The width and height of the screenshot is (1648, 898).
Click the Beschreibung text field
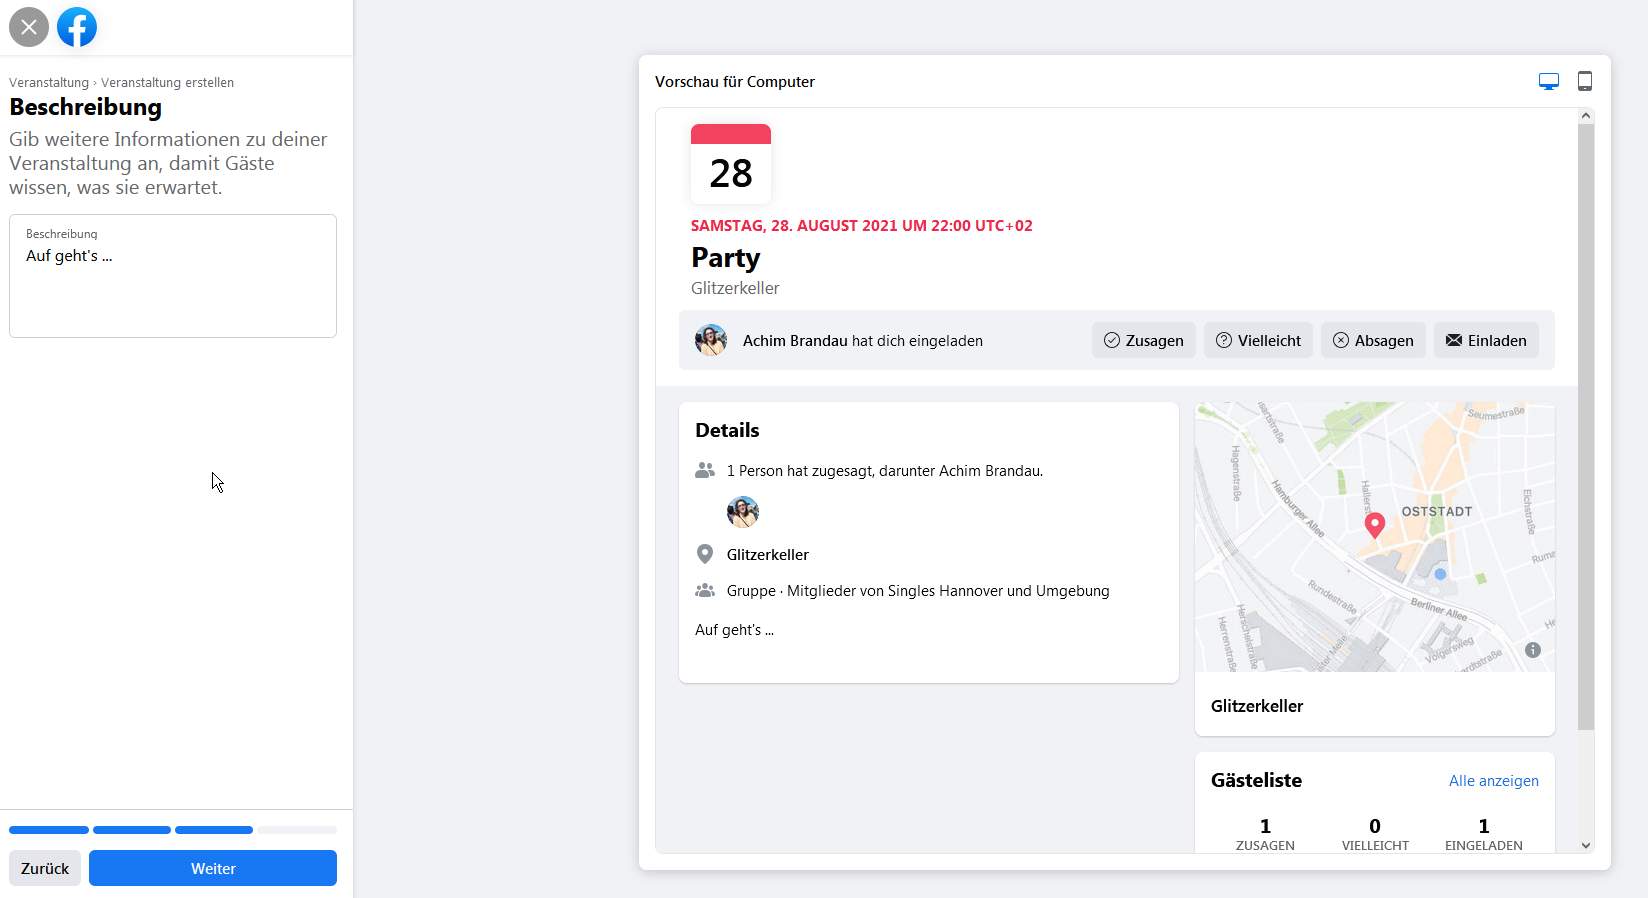click(x=173, y=276)
